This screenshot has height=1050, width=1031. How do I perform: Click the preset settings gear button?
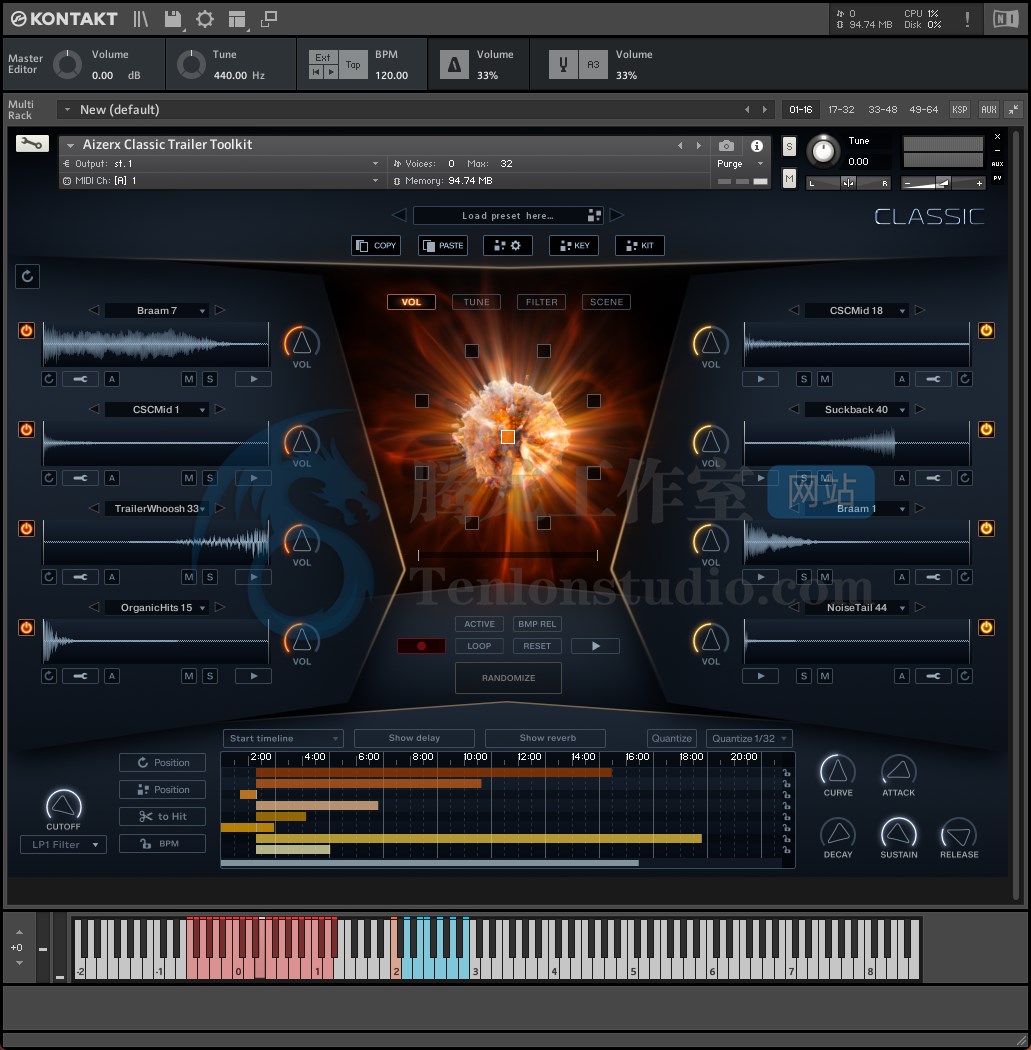[507, 245]
